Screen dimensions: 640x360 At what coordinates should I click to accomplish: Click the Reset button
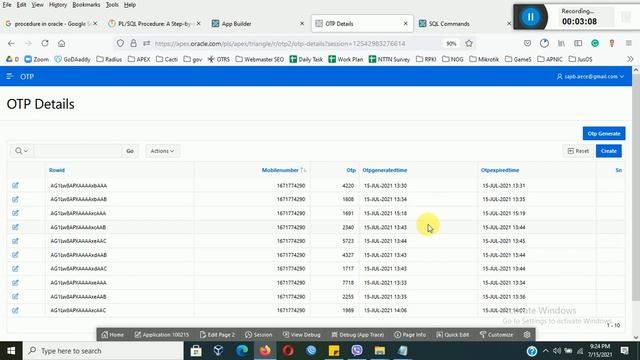[578, 151]
